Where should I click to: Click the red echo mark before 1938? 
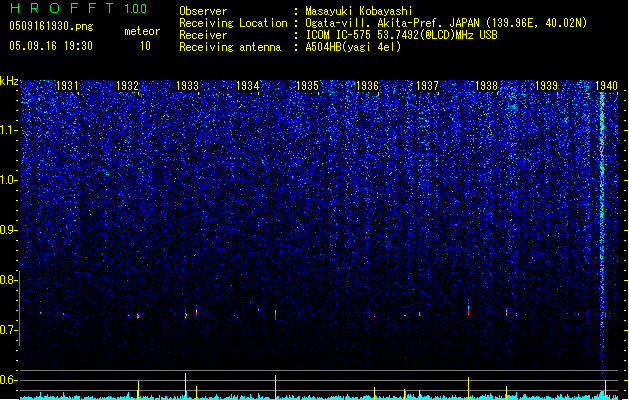coord(468,310)
